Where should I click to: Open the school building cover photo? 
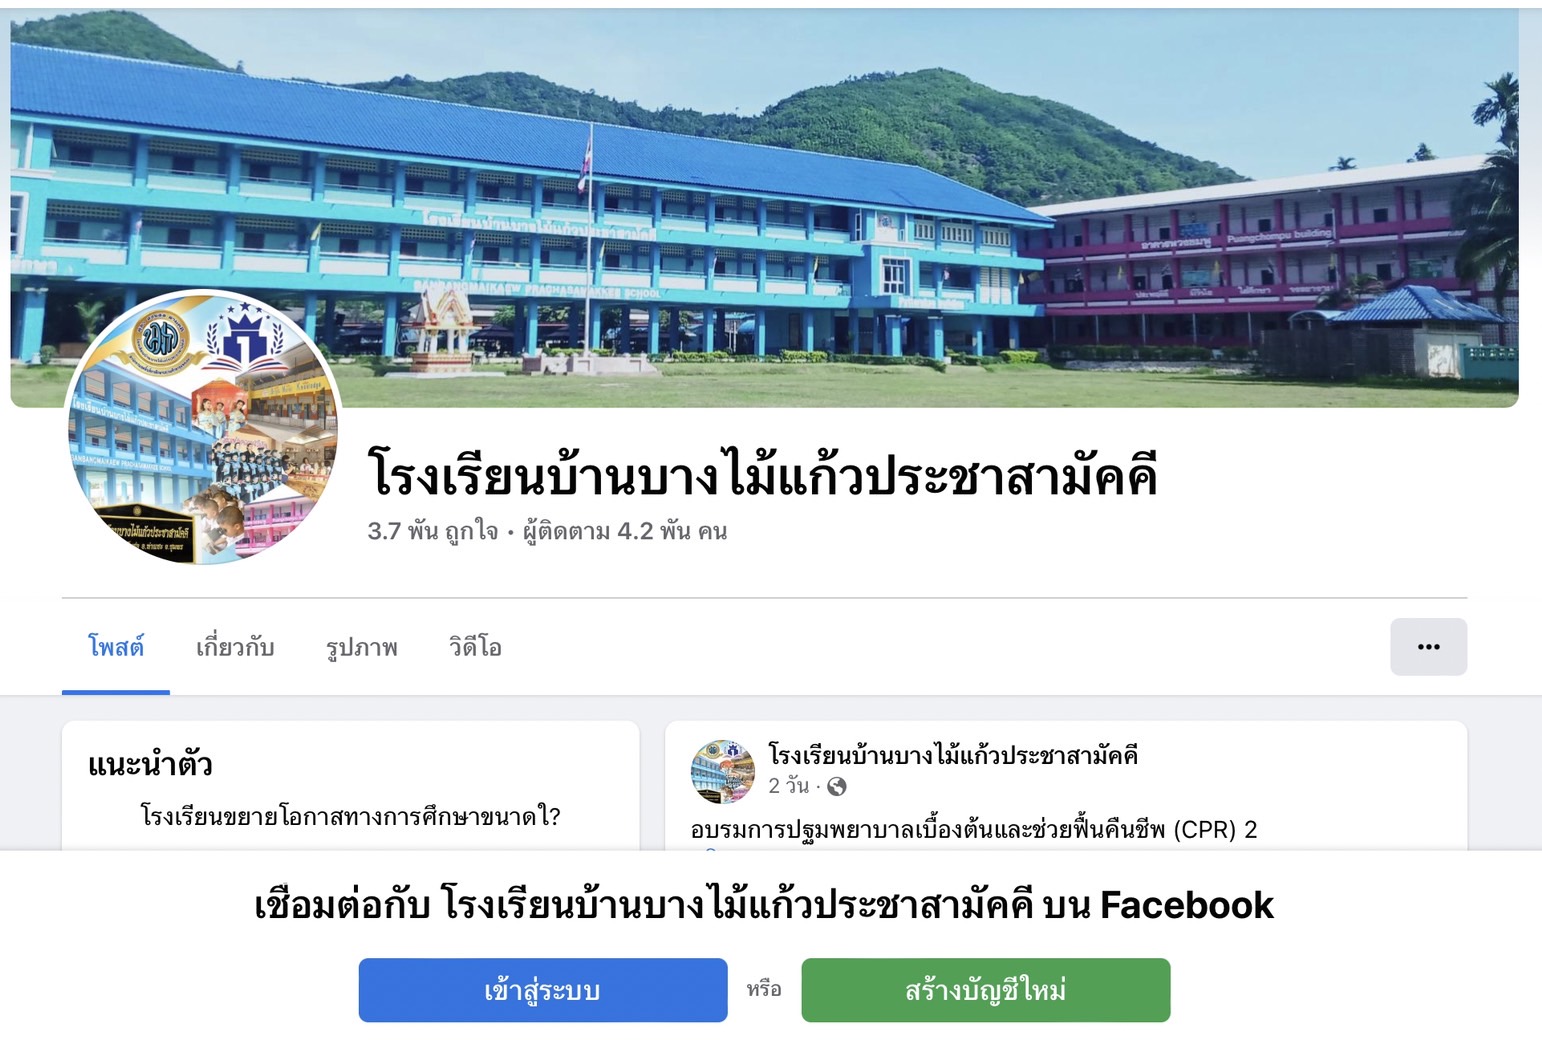click(764, 208)
